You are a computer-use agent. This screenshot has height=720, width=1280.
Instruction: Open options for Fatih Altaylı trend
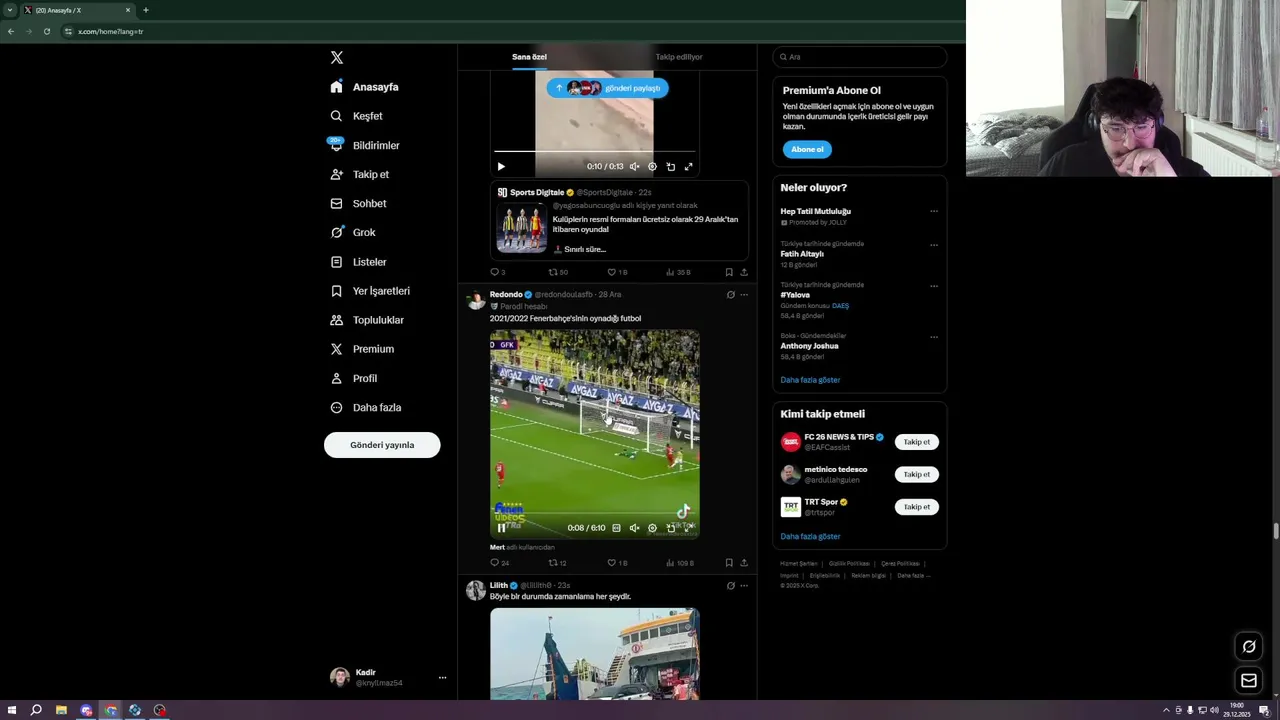934,245
